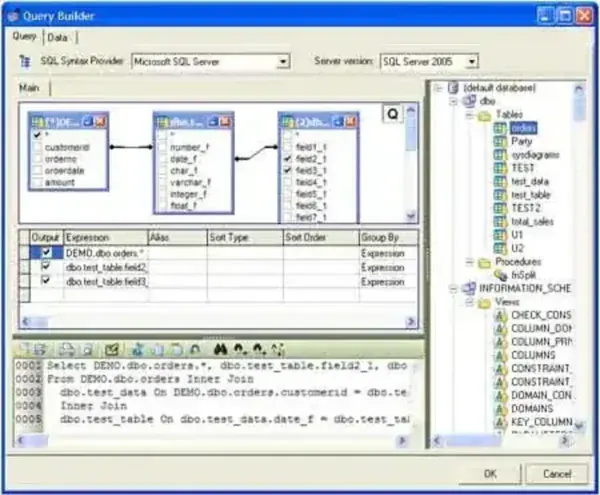The height and width of the screenshot is (495, 600).
Task: Click the first icon in the SQL editor toolbar
Action: [24, 349]
